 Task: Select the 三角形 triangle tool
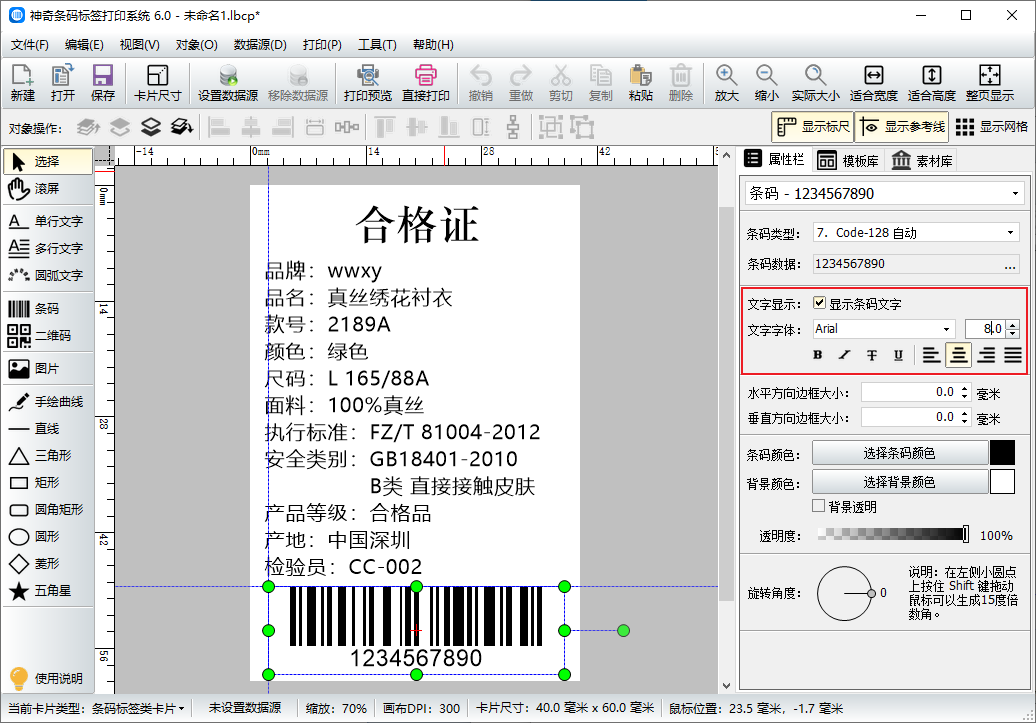coord(48,456)
